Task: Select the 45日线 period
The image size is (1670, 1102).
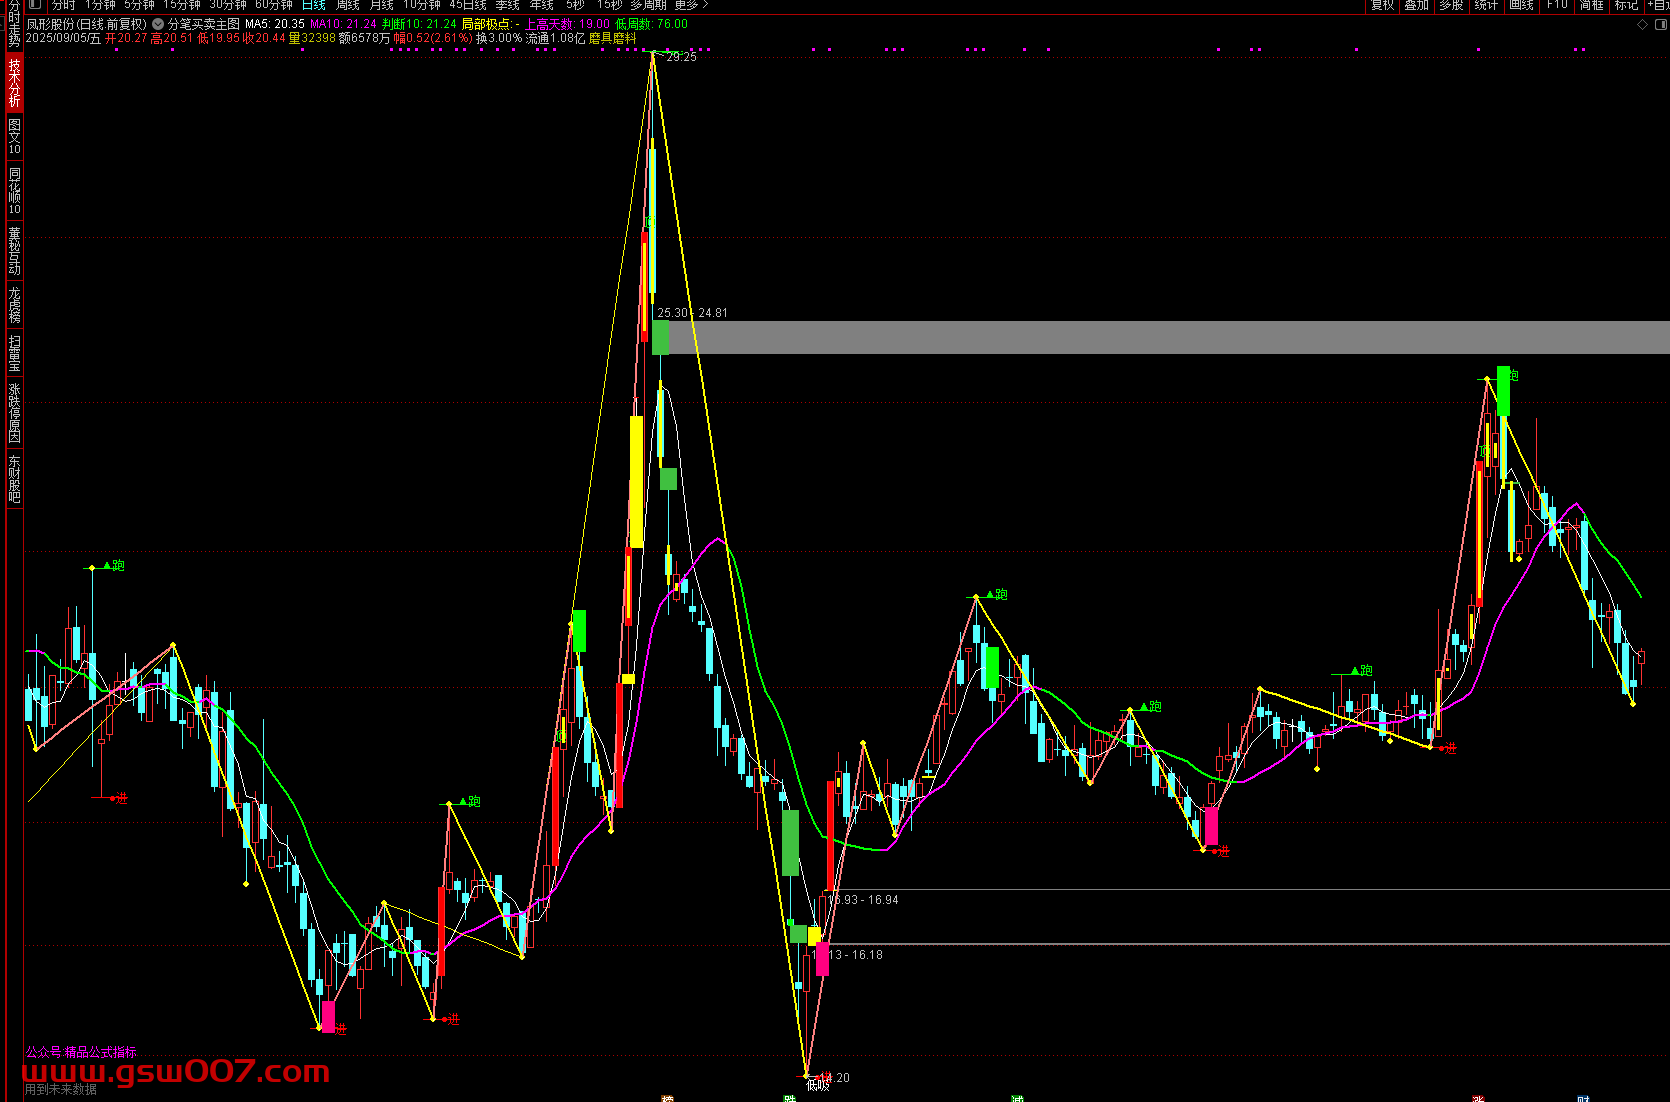Action: pos(468,5)
